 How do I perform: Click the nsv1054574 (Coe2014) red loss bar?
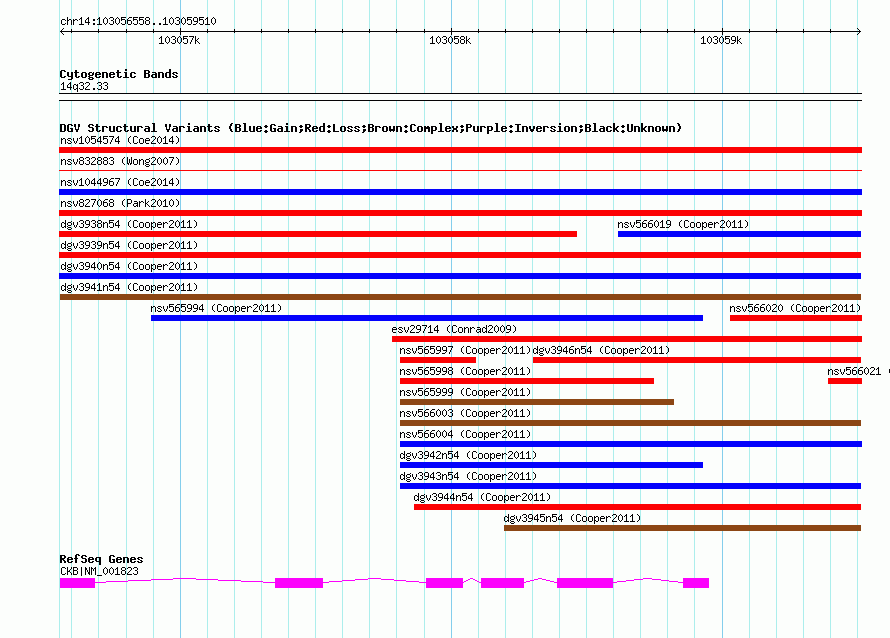pos(460,150)
